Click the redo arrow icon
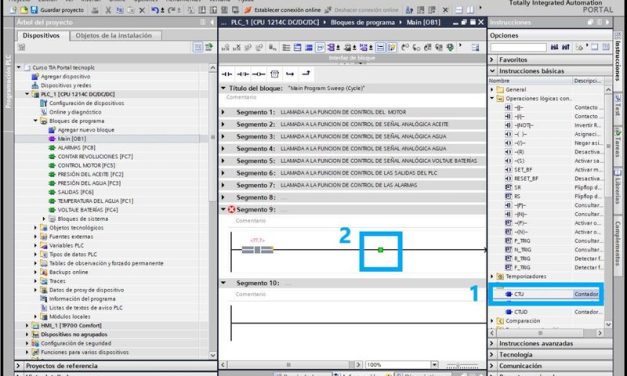 [x=171, y=10]
